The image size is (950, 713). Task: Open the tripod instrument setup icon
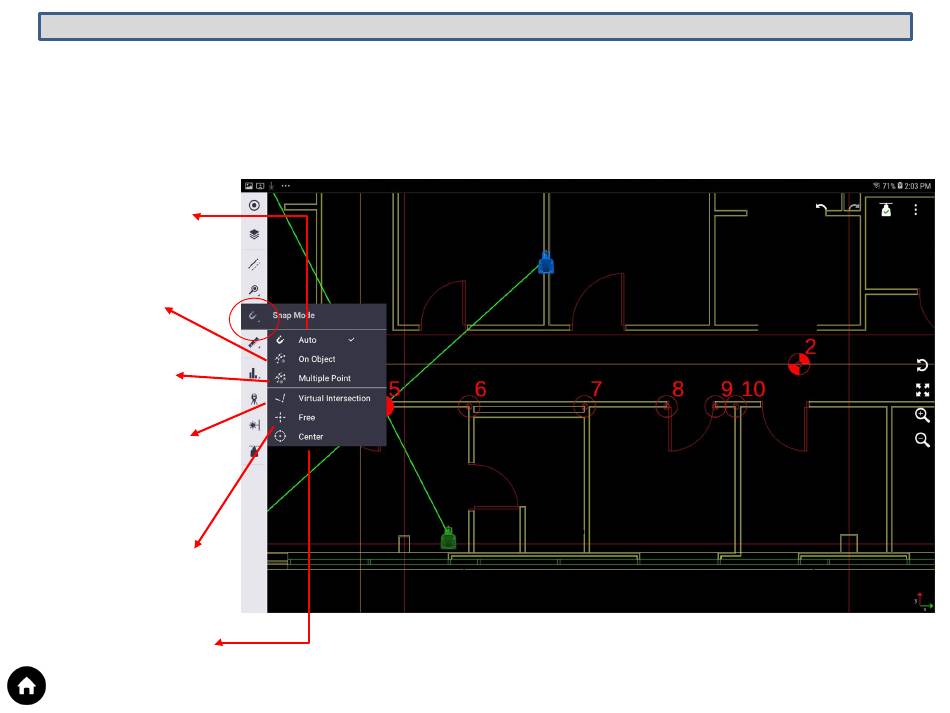[x=254, y=399]
